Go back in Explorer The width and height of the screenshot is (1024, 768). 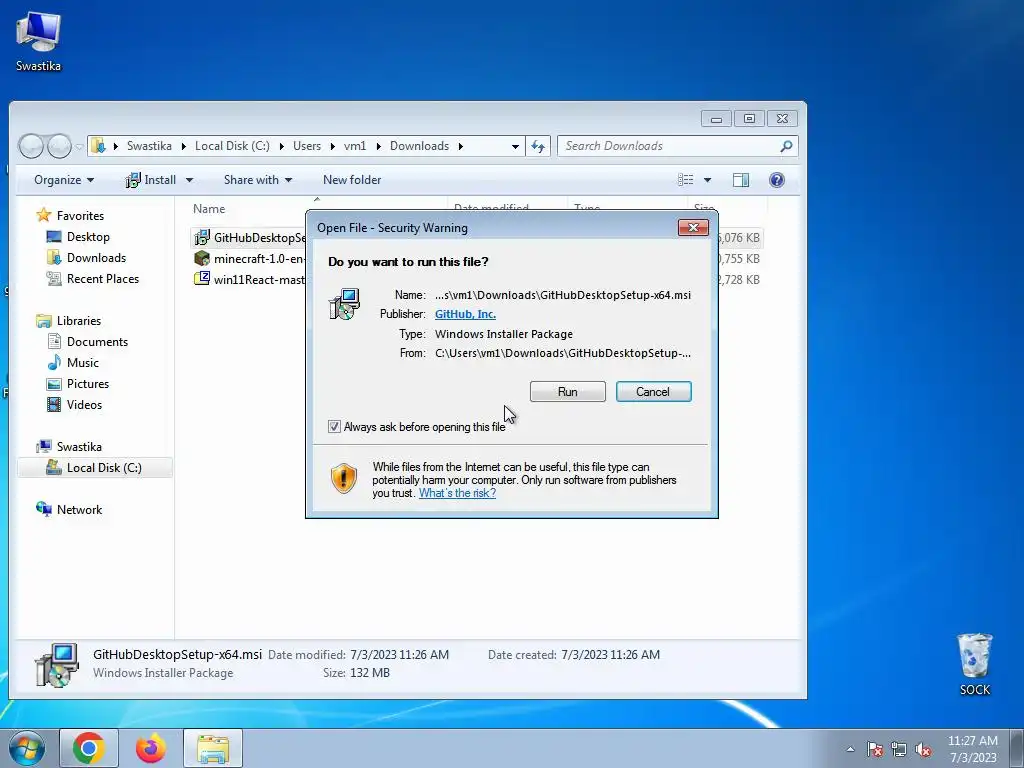31,146
